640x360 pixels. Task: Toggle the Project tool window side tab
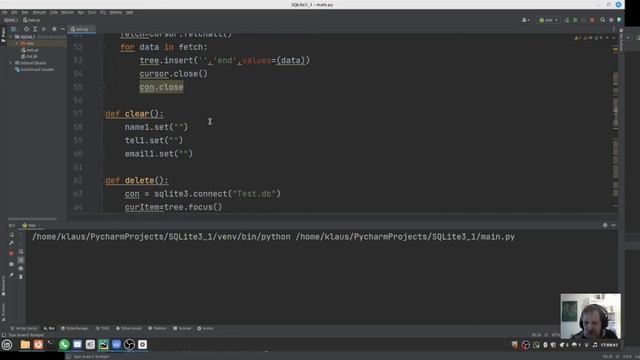click(x=3, y=34)
